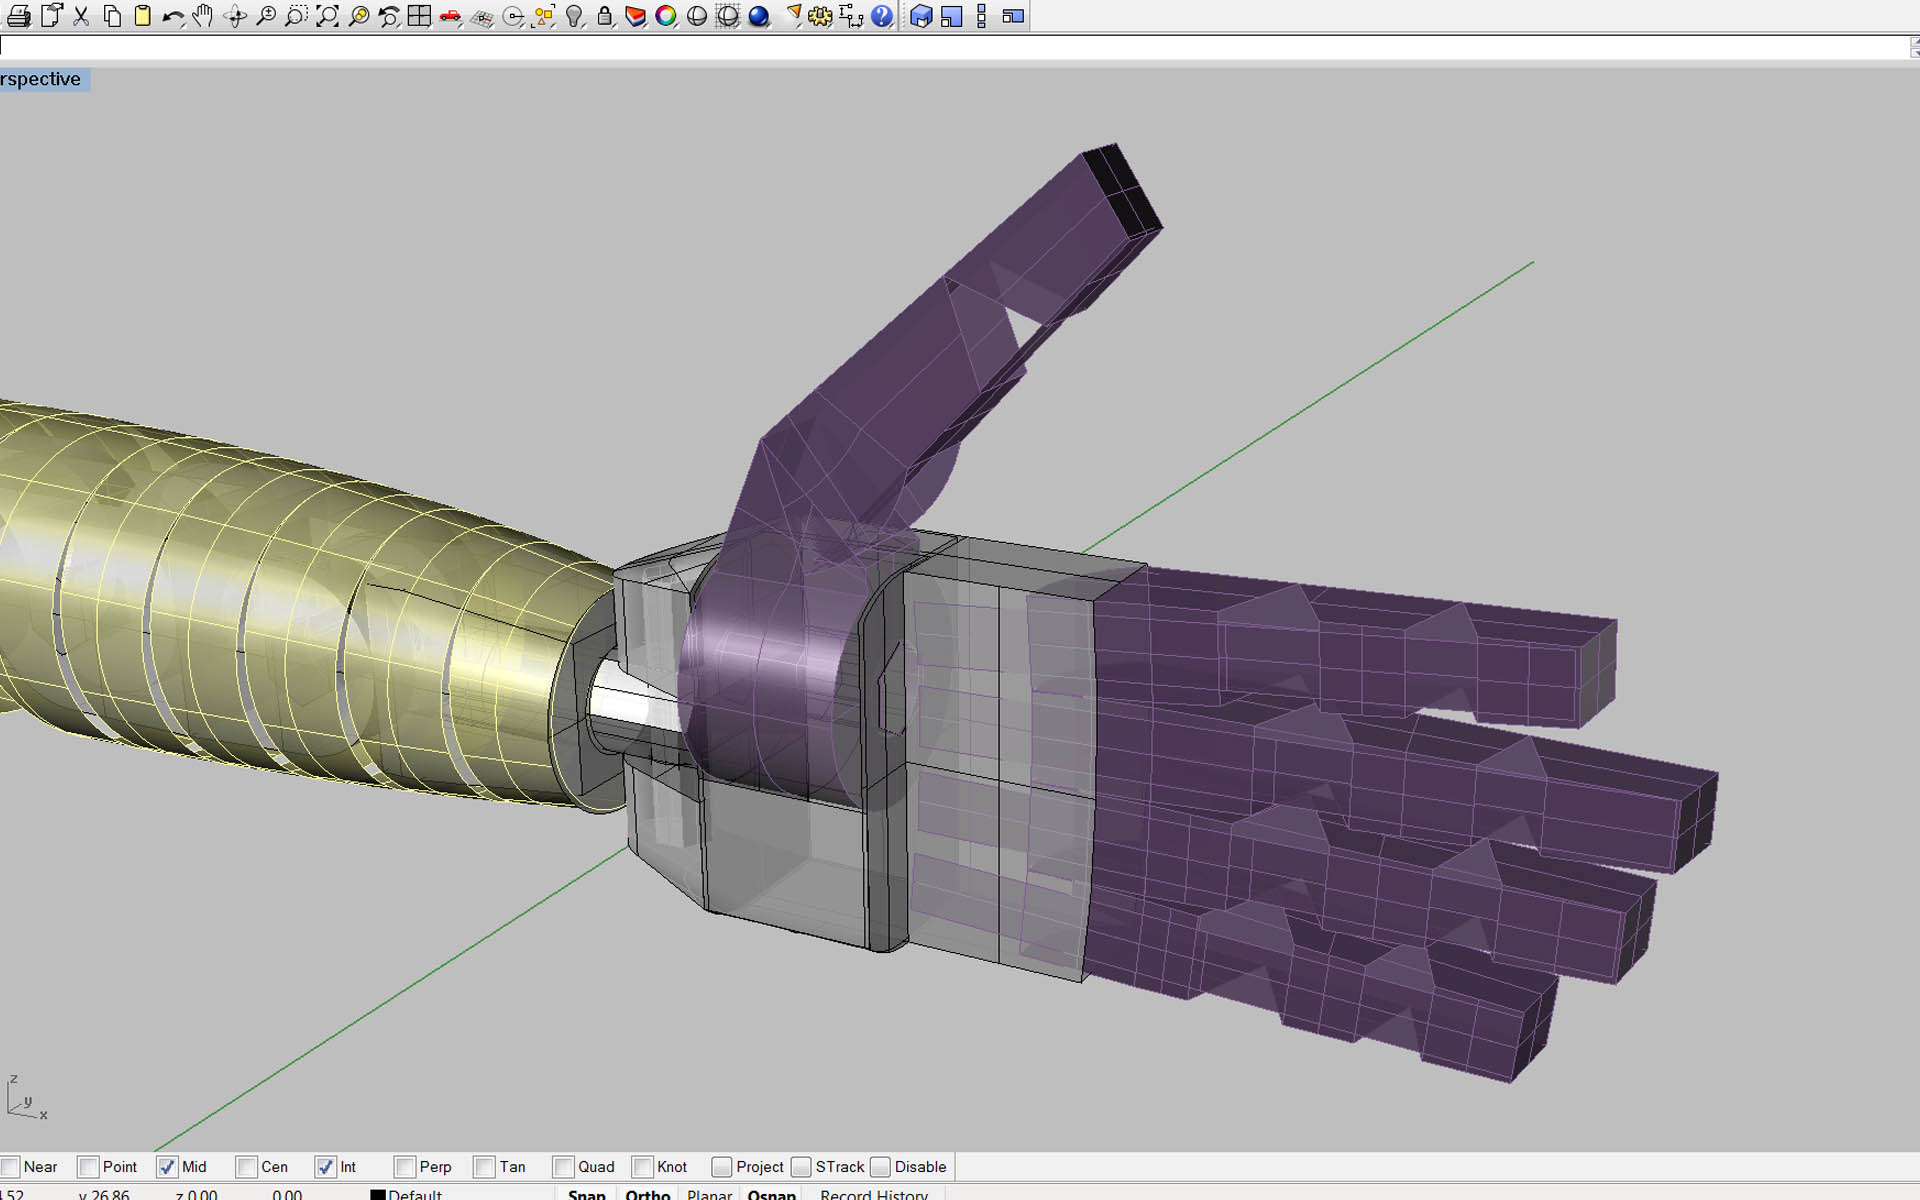Click the Shaded Viewport sphere icon
The image size is (1920, 1200).
pyautogui.click(x=697, y=16)
